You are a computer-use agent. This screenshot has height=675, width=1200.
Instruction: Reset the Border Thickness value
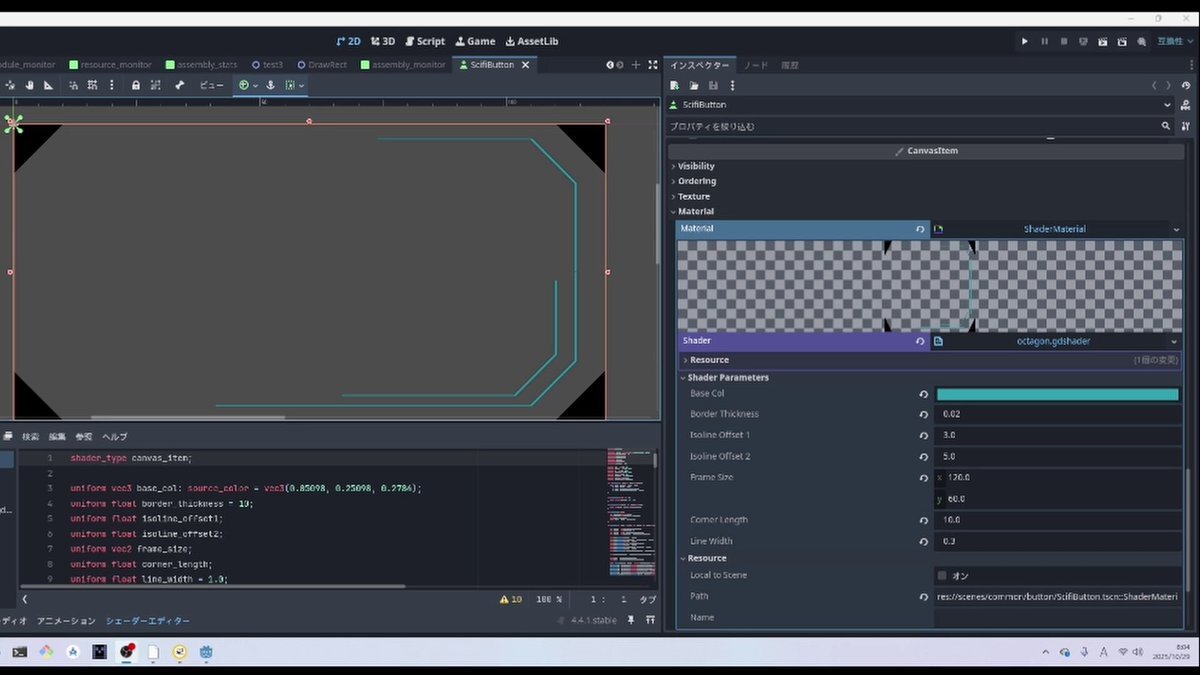click(x=924, y=414)
